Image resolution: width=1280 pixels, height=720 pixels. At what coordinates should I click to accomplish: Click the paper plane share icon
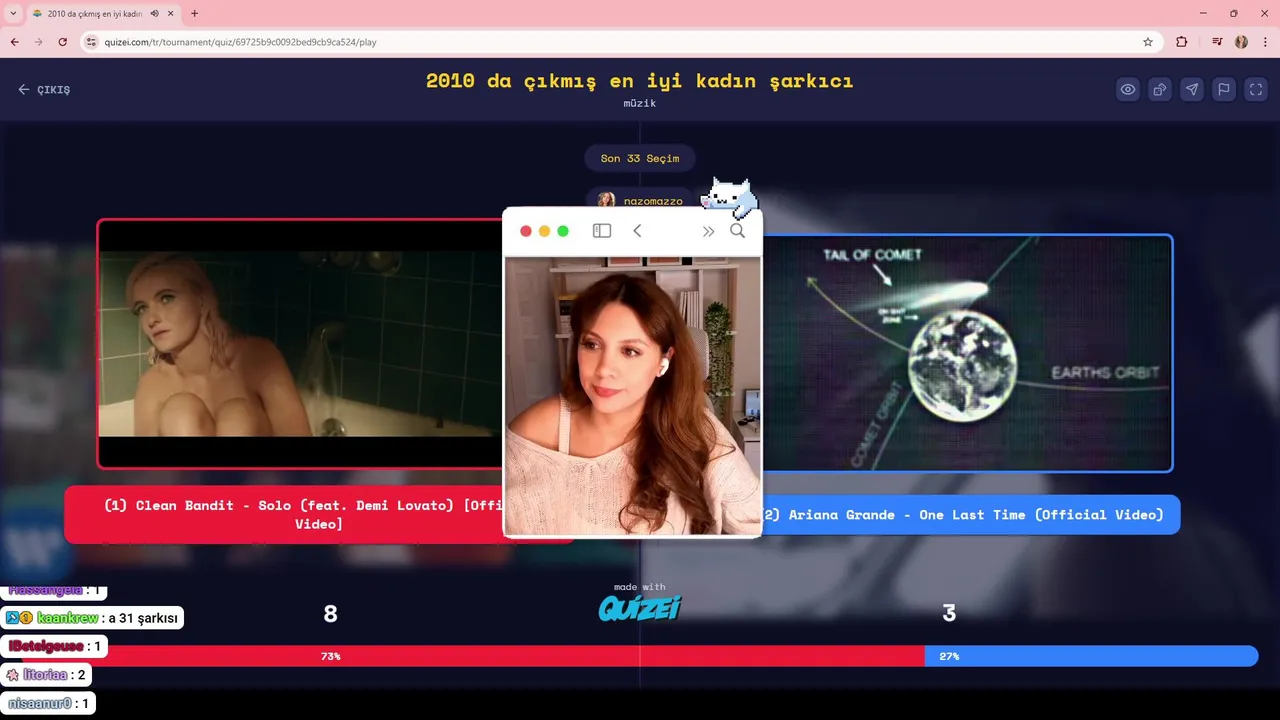tap(1192, 89)
